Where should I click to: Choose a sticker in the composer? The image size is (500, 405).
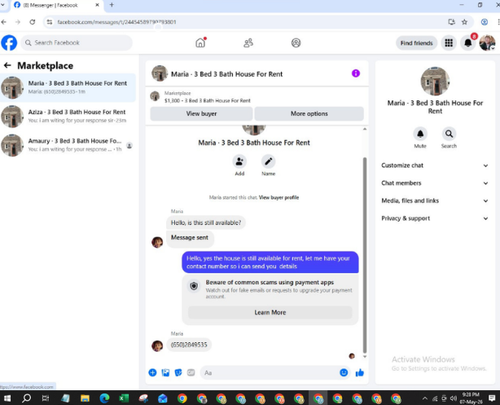(178, 373)
